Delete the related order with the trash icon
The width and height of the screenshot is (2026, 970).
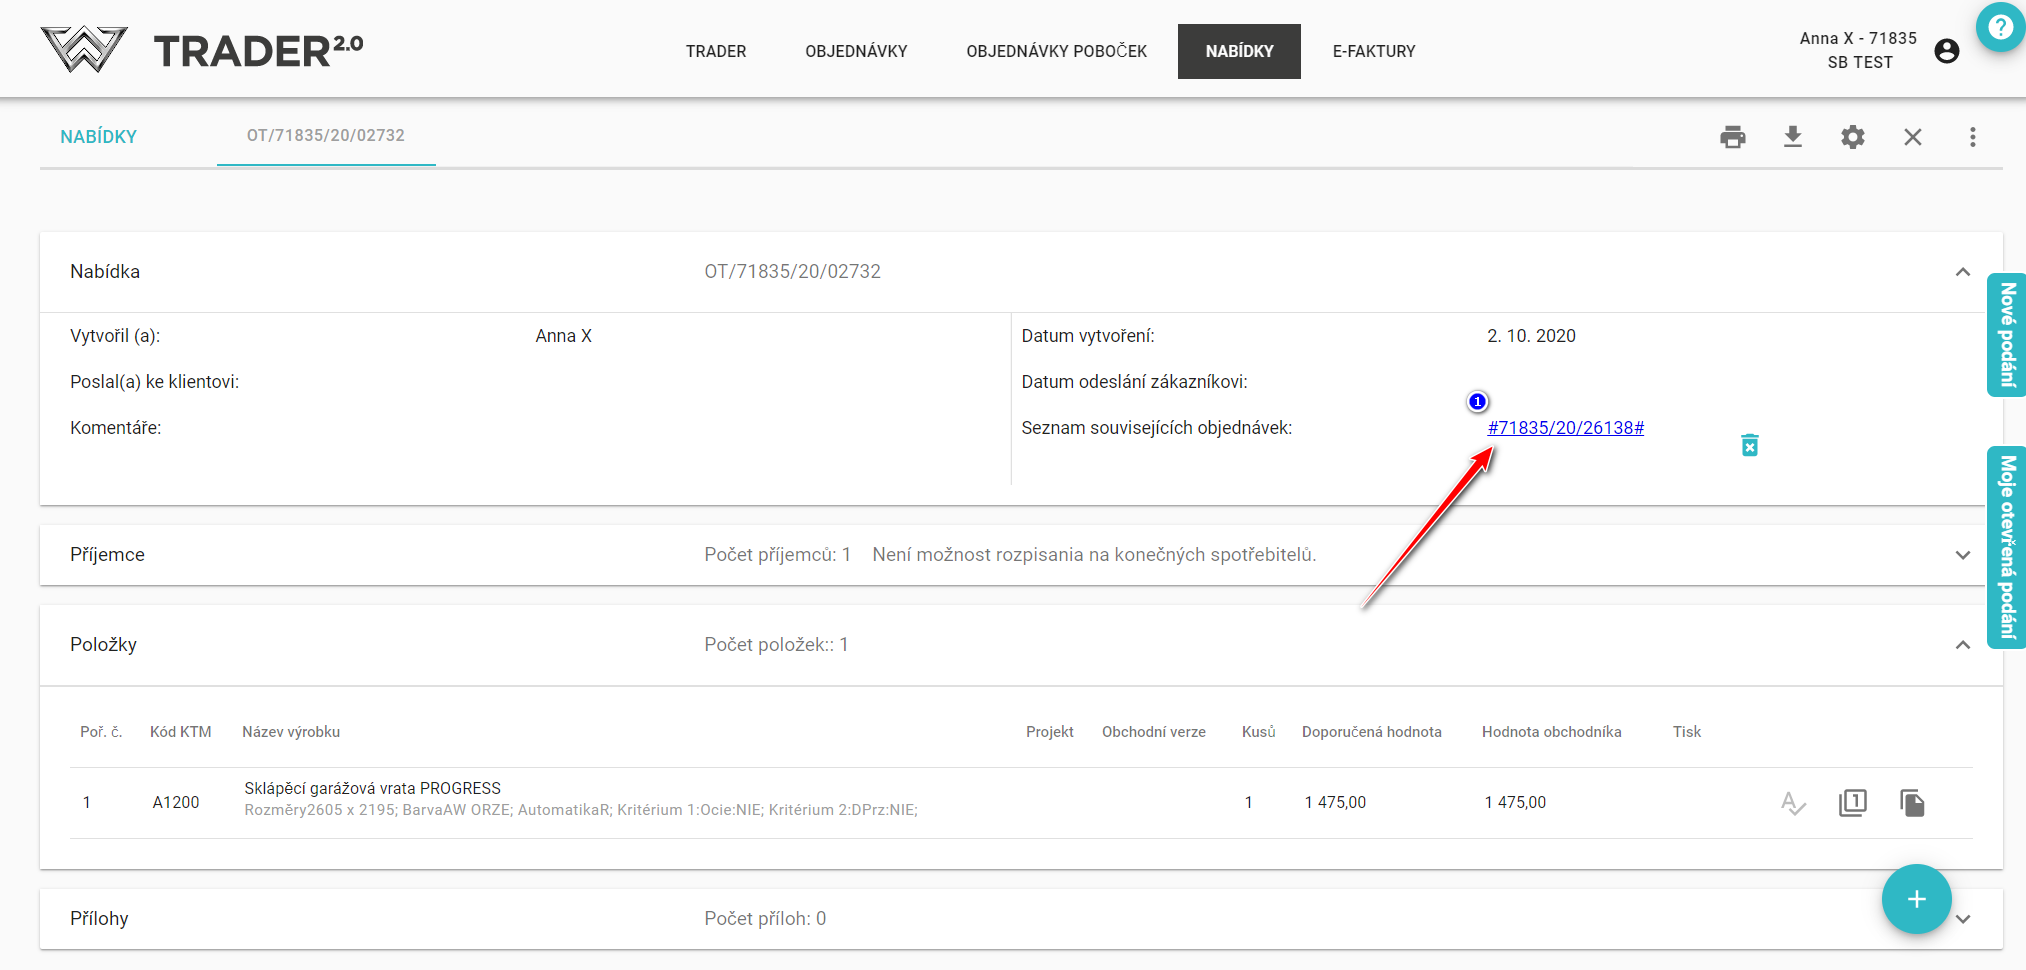(x=1749, y=445)
